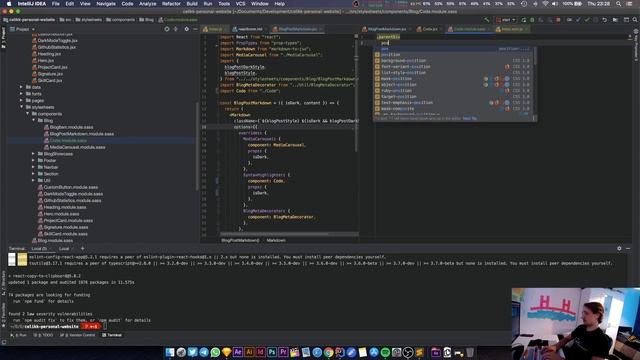The width and height of the screenshot is (640, 360).
Task: Choose 'text-emphasis-position' completion suggestion
Action: (x=454, y=103)
